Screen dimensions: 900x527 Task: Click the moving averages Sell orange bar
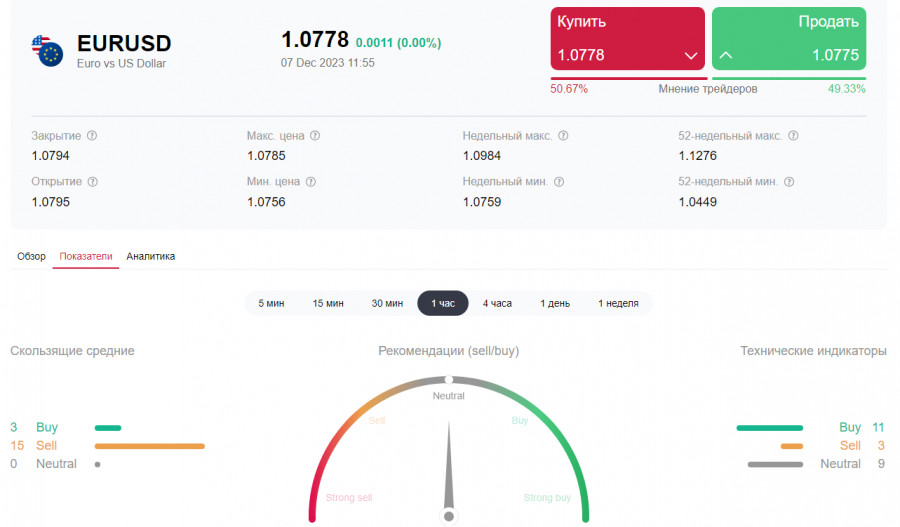tap(150, 446)
